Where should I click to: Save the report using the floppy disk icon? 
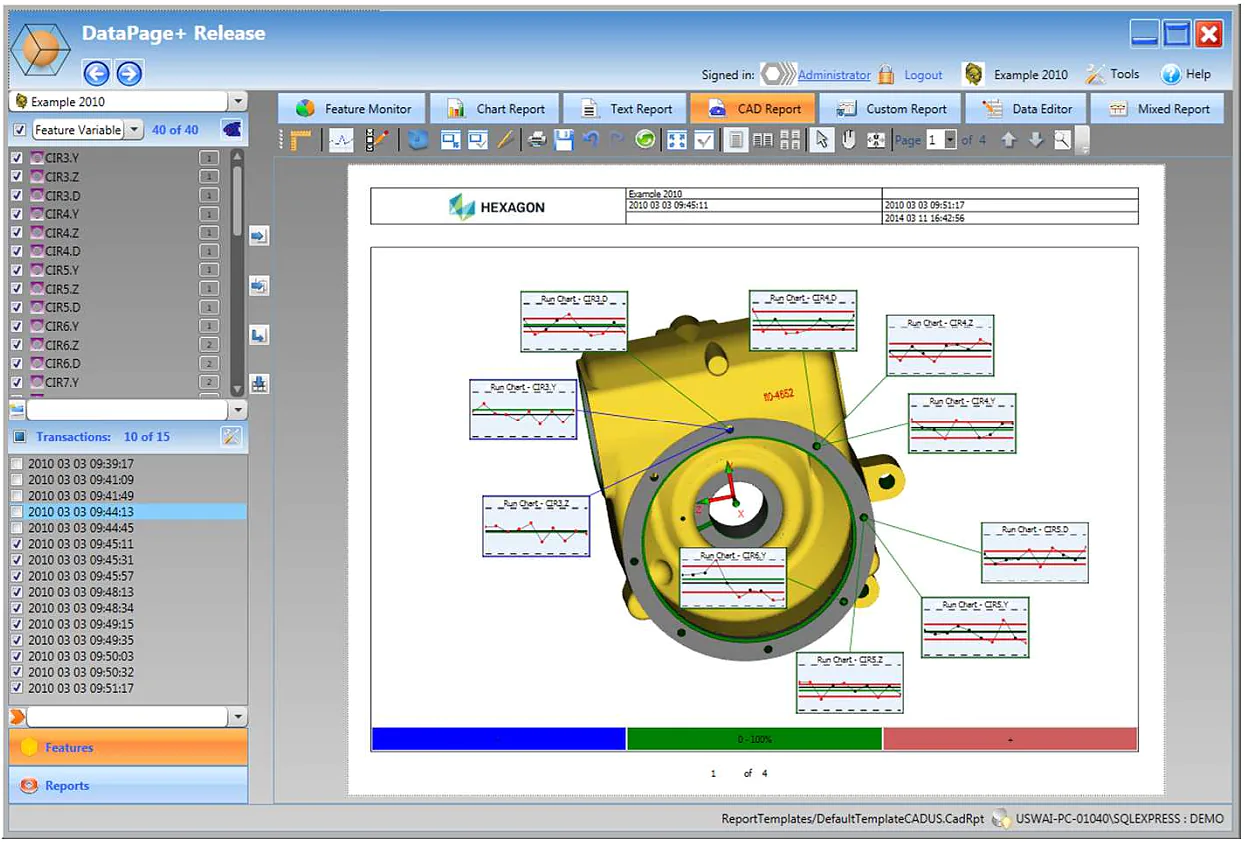click(564, 141)
